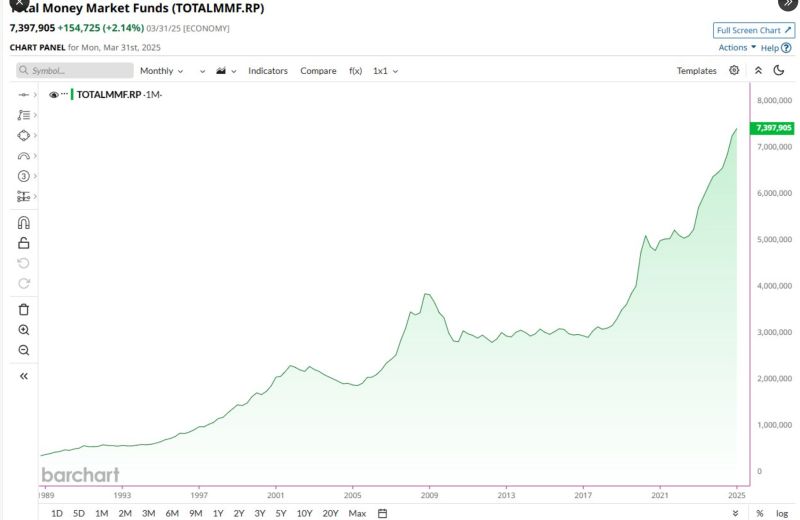This screenshot has width=800, height=520.
Task: Toggle logarithmic scale with log
Action: tap(782, 513)
